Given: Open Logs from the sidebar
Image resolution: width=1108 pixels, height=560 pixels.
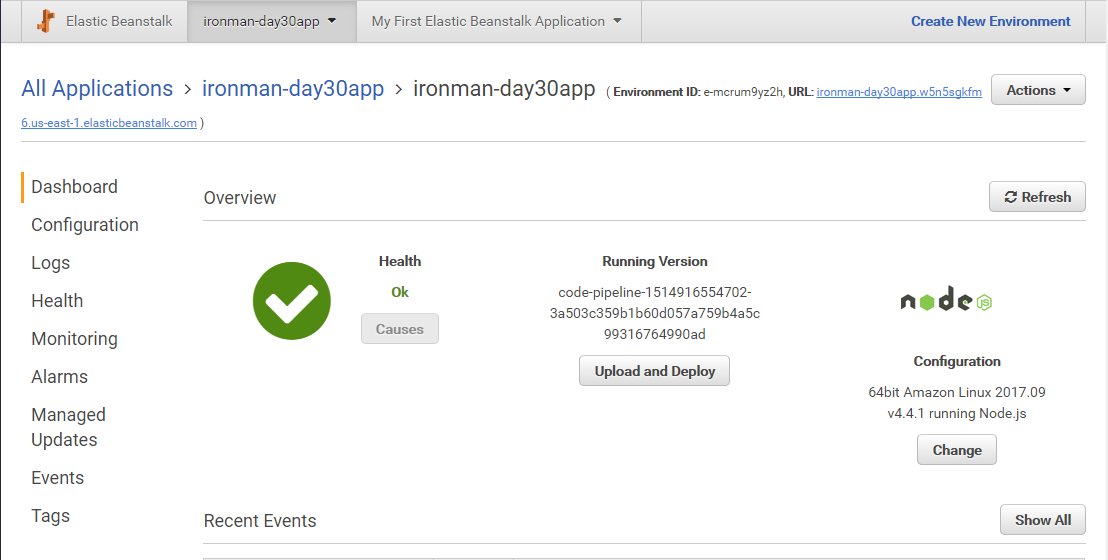Looking at the screenshot, I should tap(51, 263).
